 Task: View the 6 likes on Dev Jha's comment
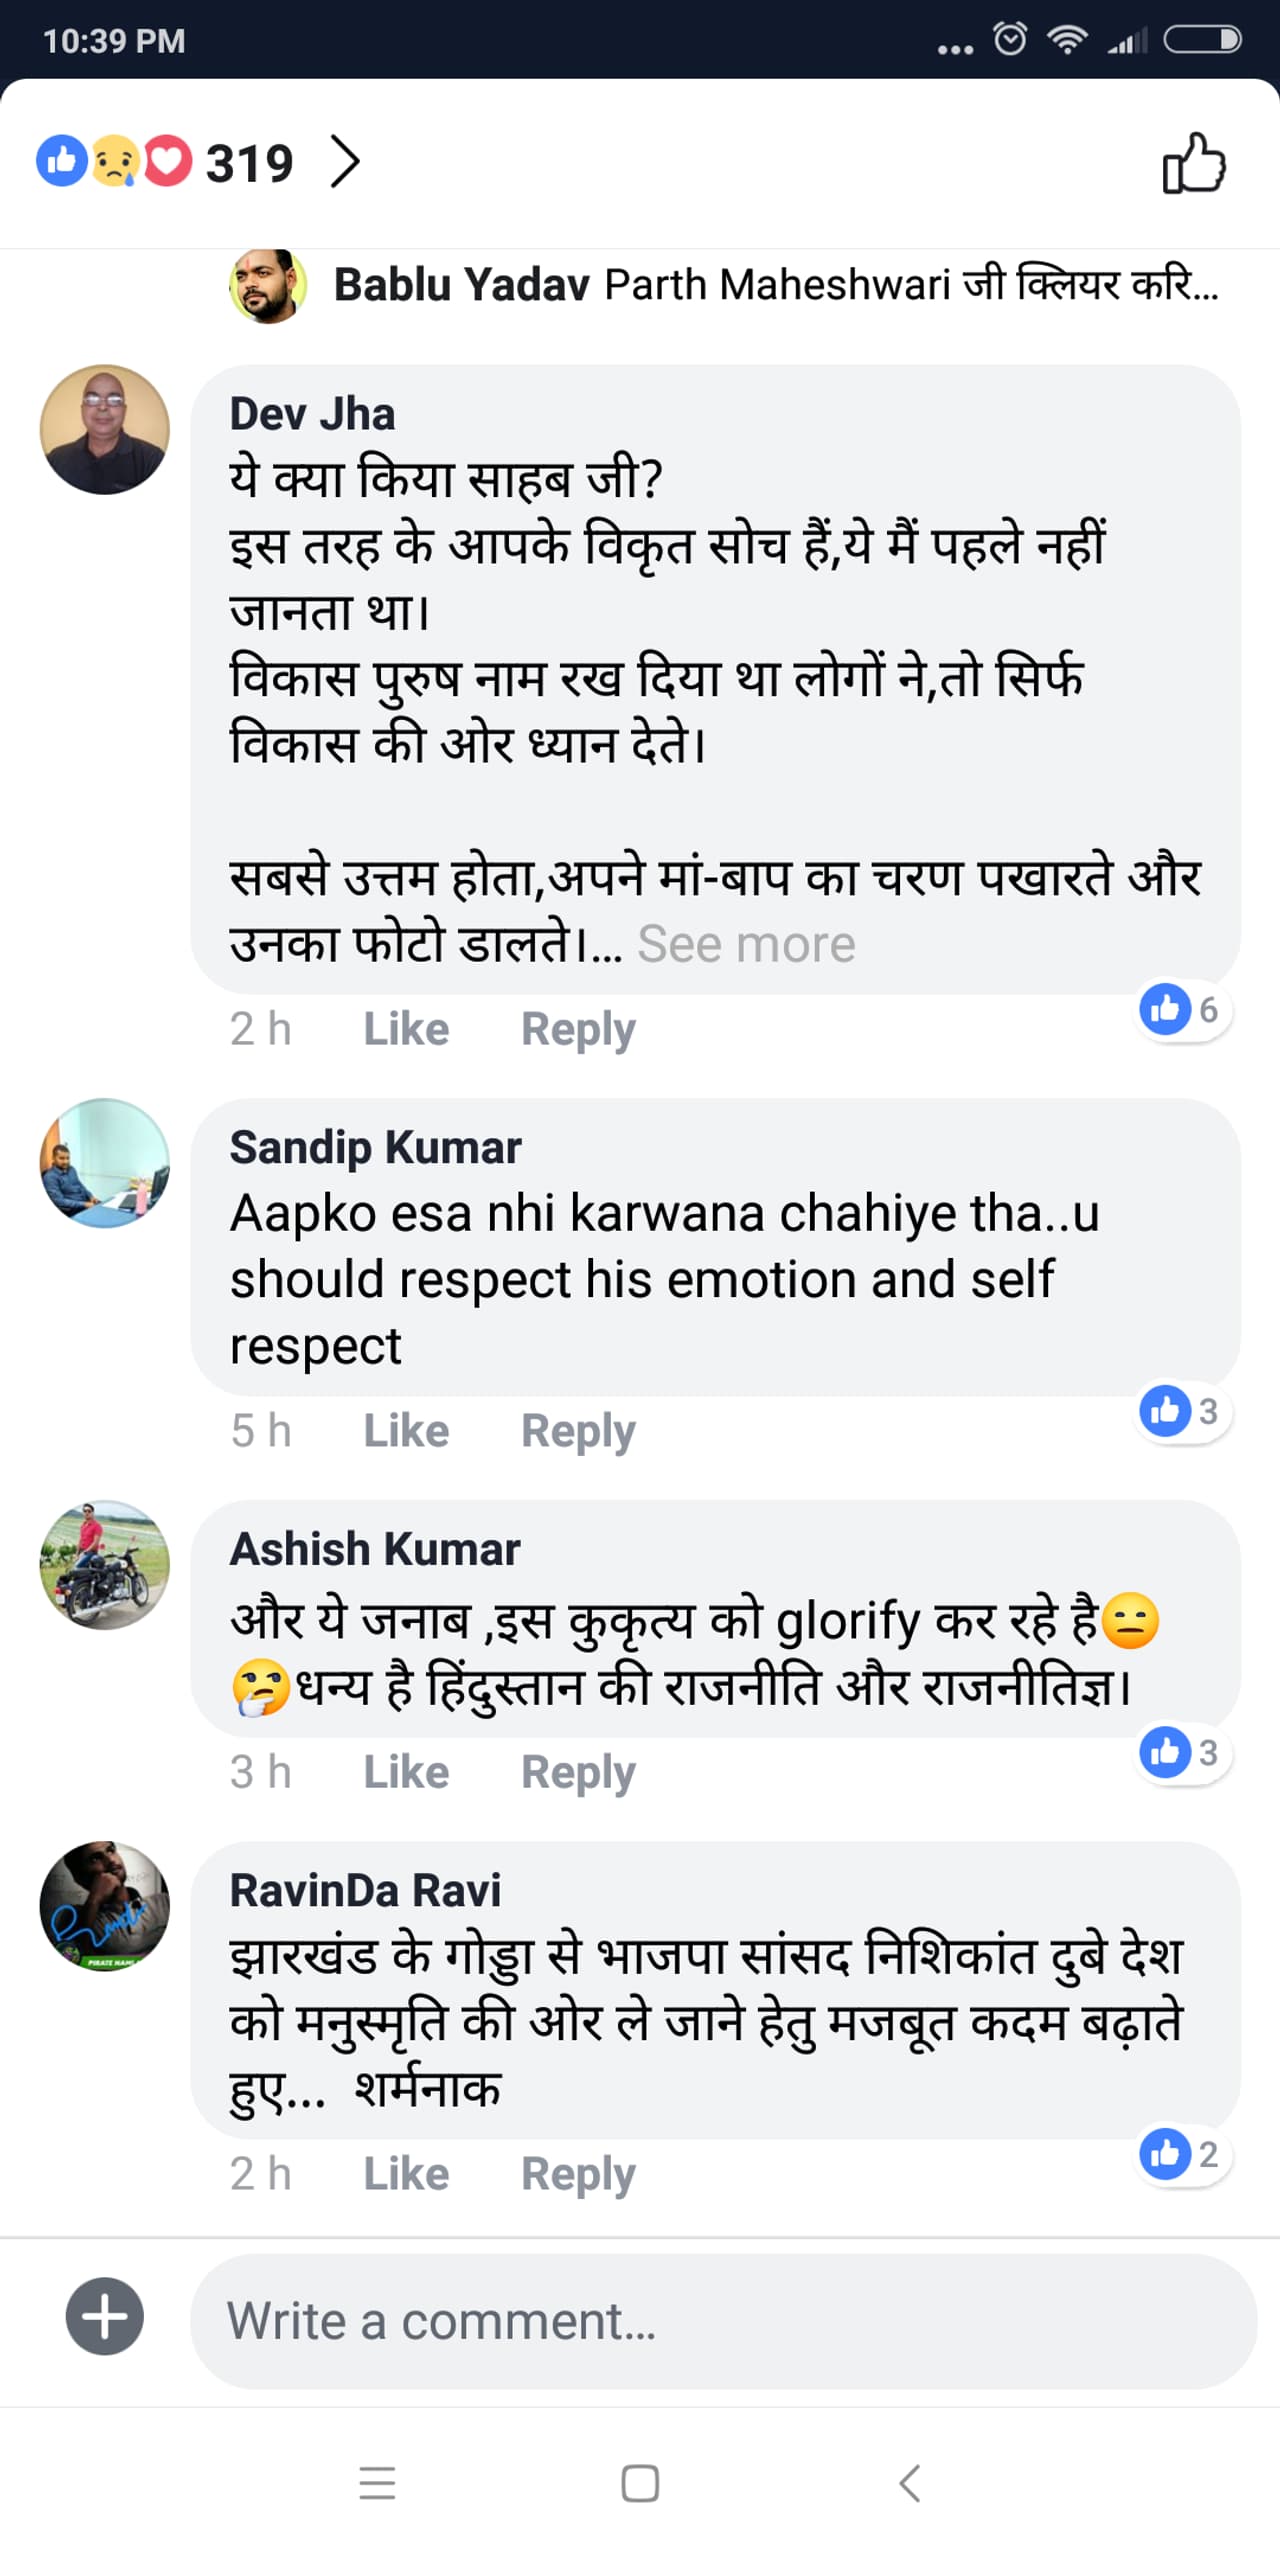1182,1010
